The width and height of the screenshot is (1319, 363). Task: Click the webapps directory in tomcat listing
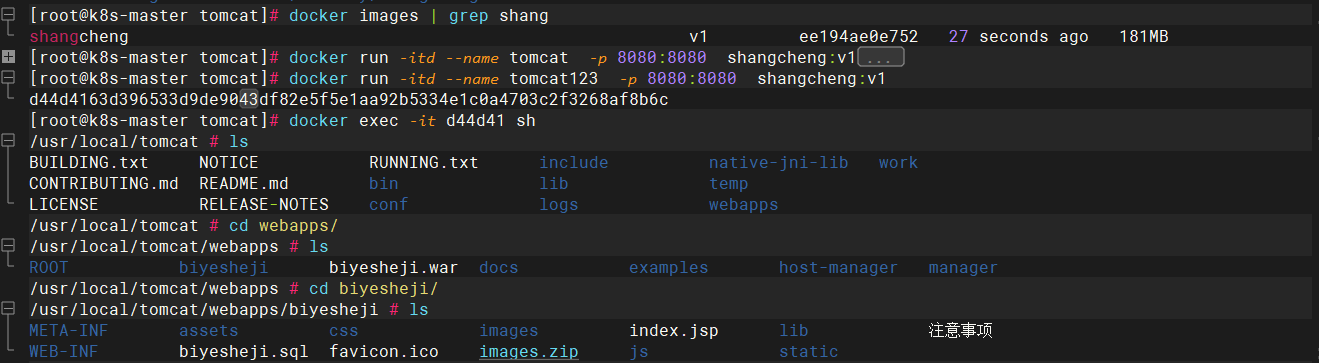(x=744, y=205)
